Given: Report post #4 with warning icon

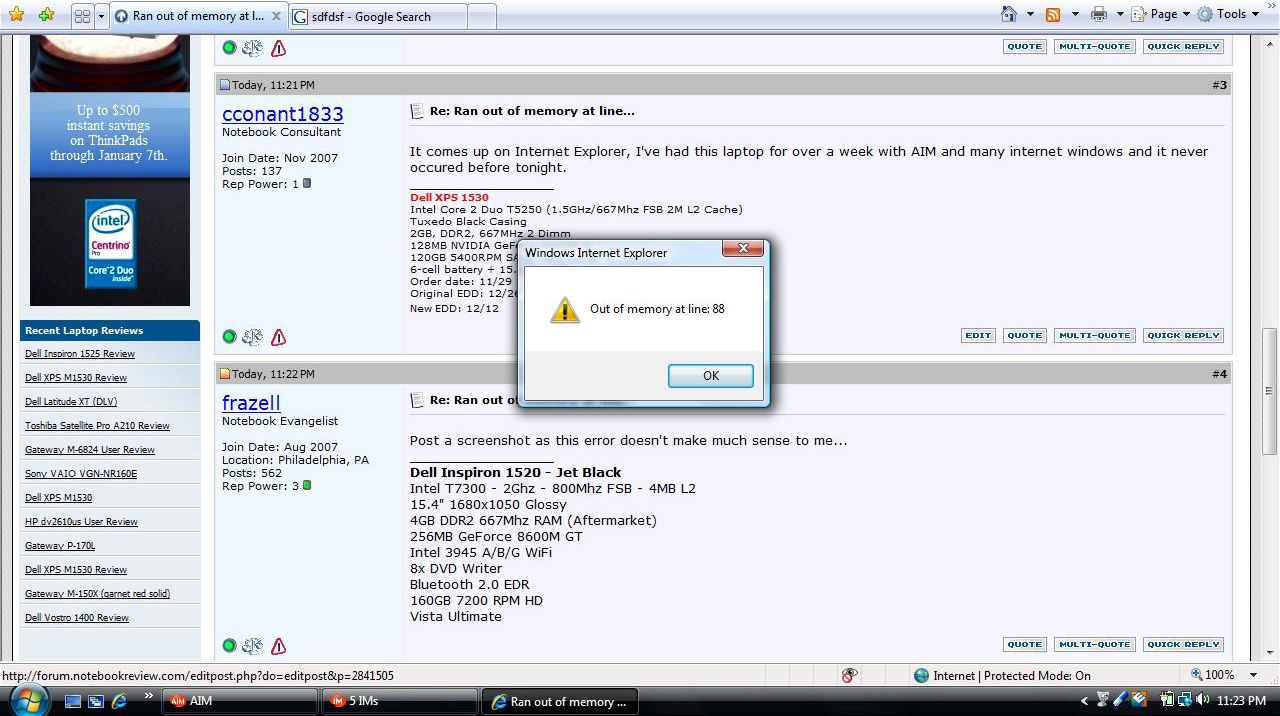Looking at the screenshot, I should click(x=278, y=646).
